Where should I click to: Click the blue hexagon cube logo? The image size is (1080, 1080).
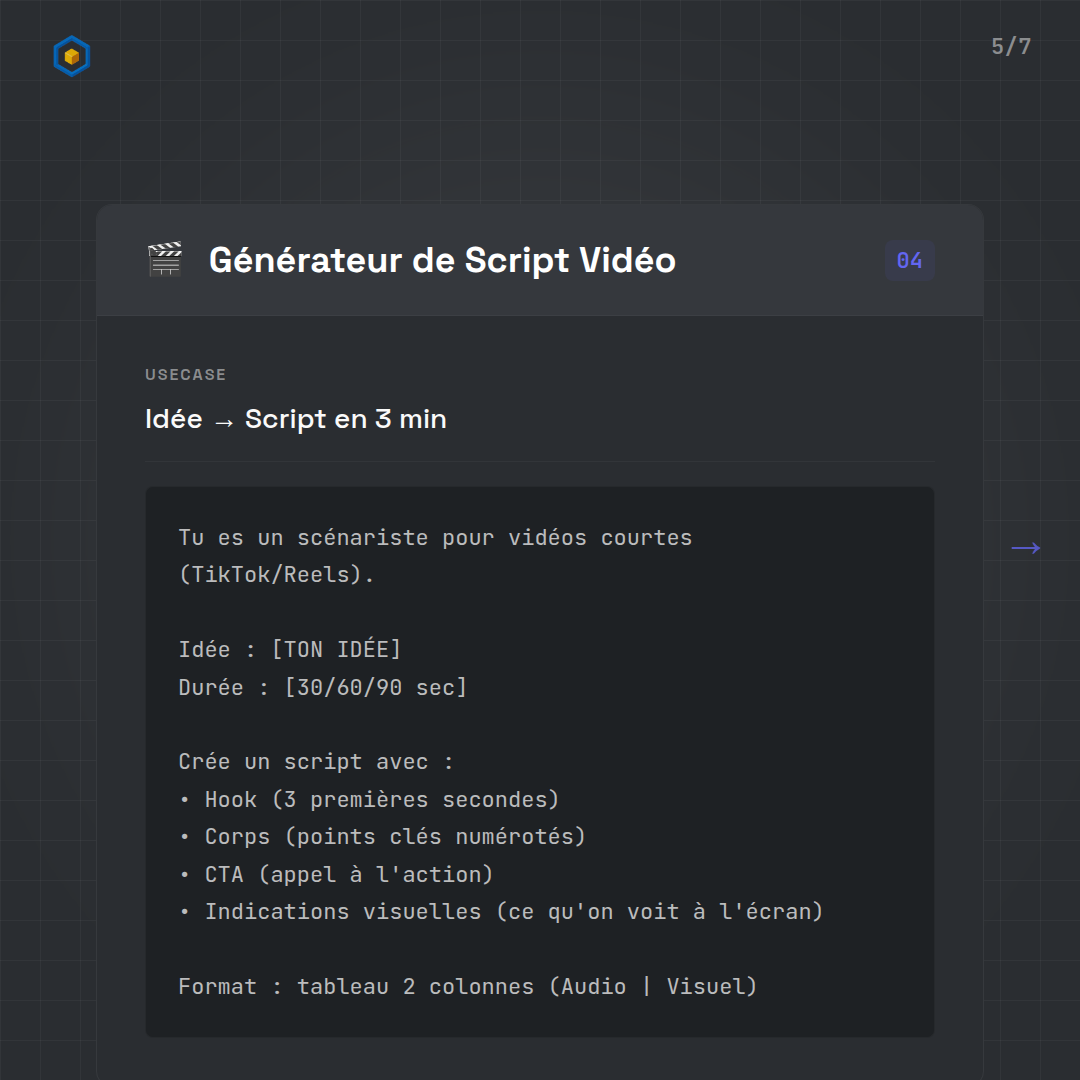tap(71, 57)
